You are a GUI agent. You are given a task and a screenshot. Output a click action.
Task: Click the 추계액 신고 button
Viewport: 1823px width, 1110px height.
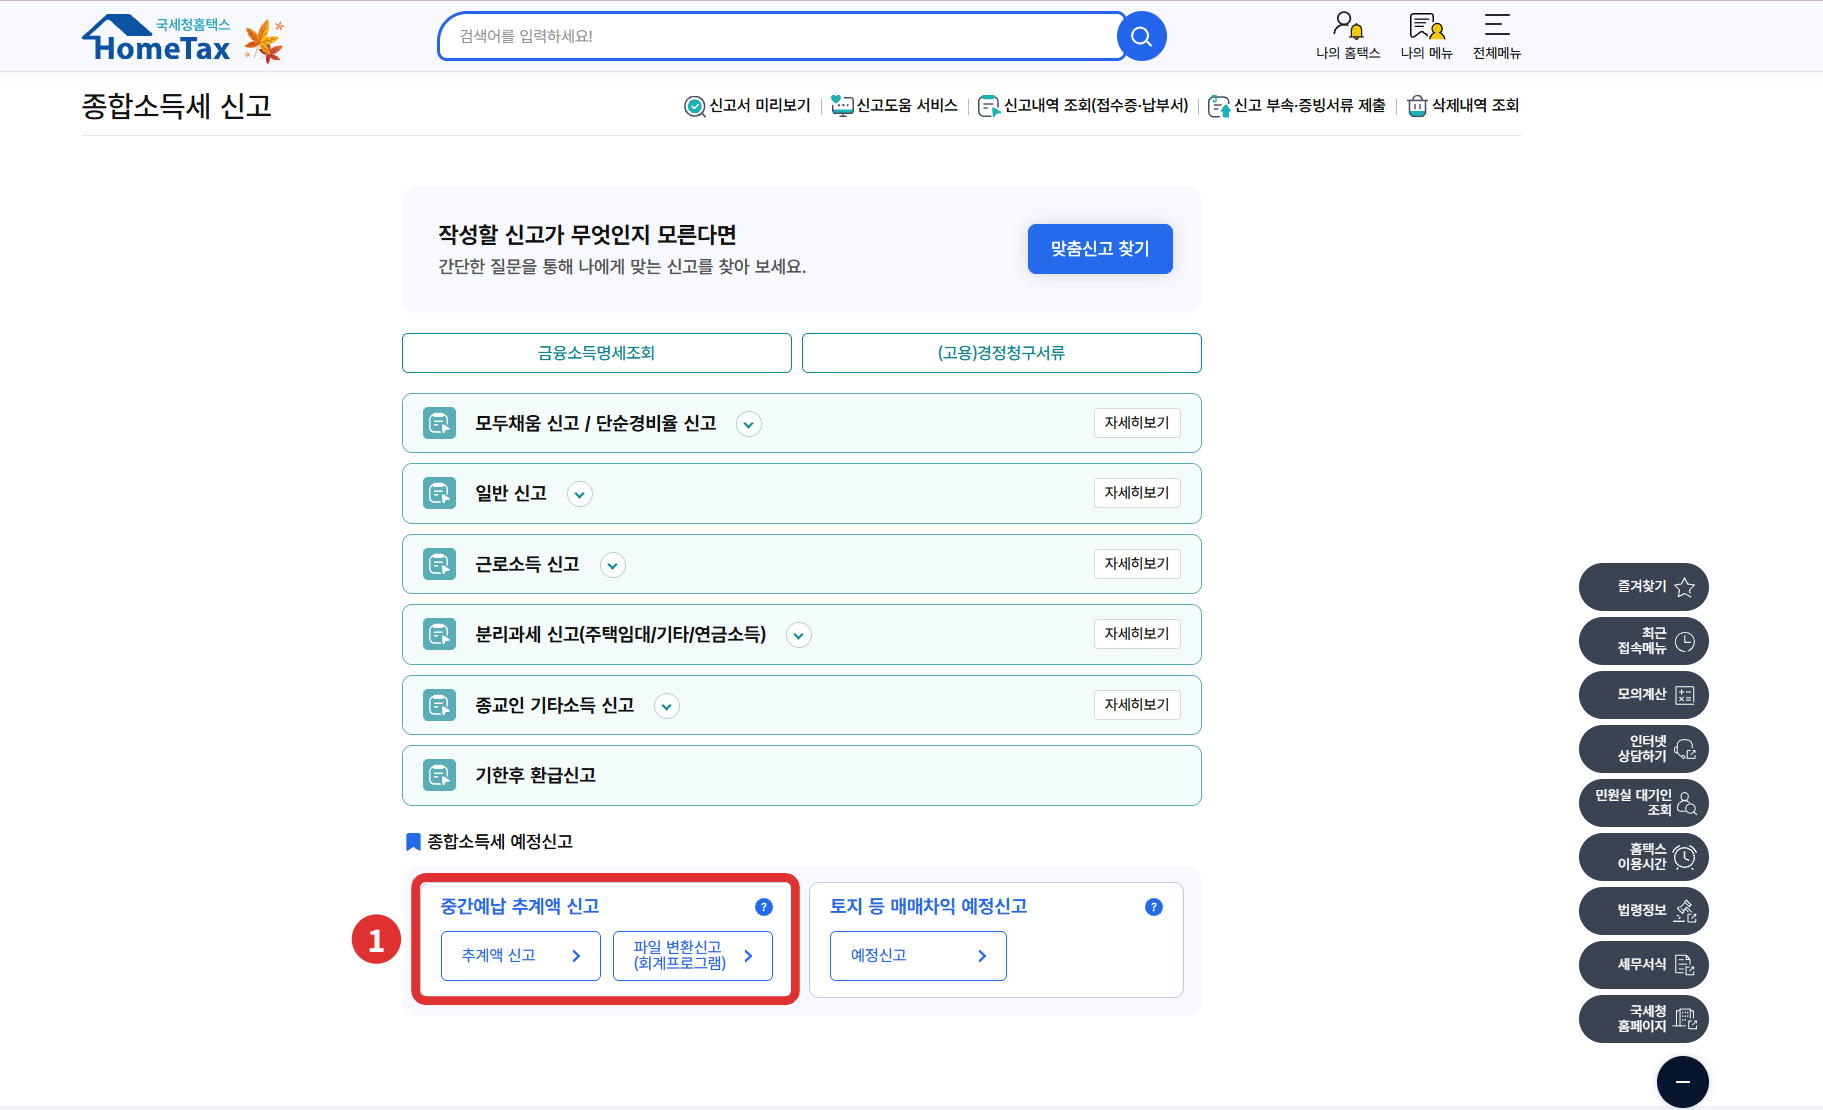(521, 956)
